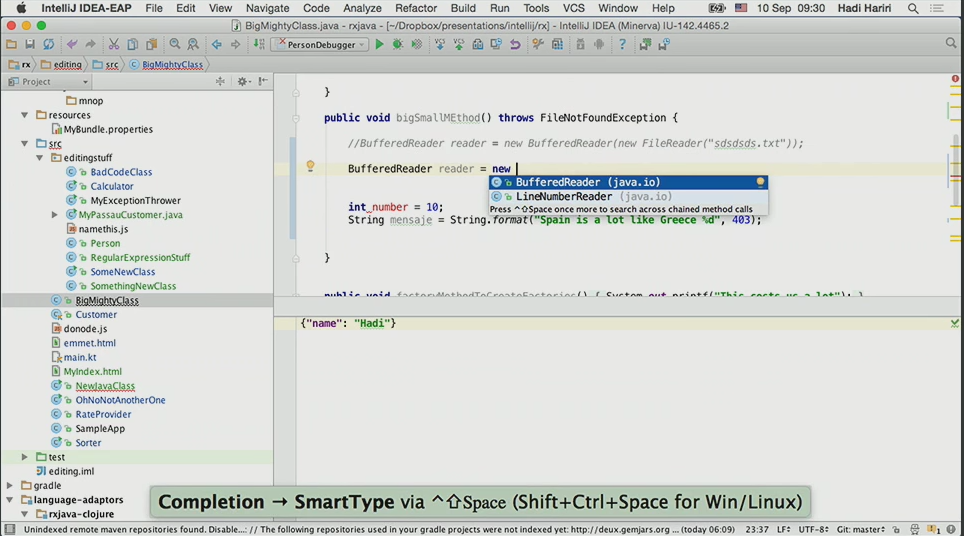Click Search Everywhere magnifier at toolbar right
This screenshot has height=536, width=964.
tap(951, 44)
